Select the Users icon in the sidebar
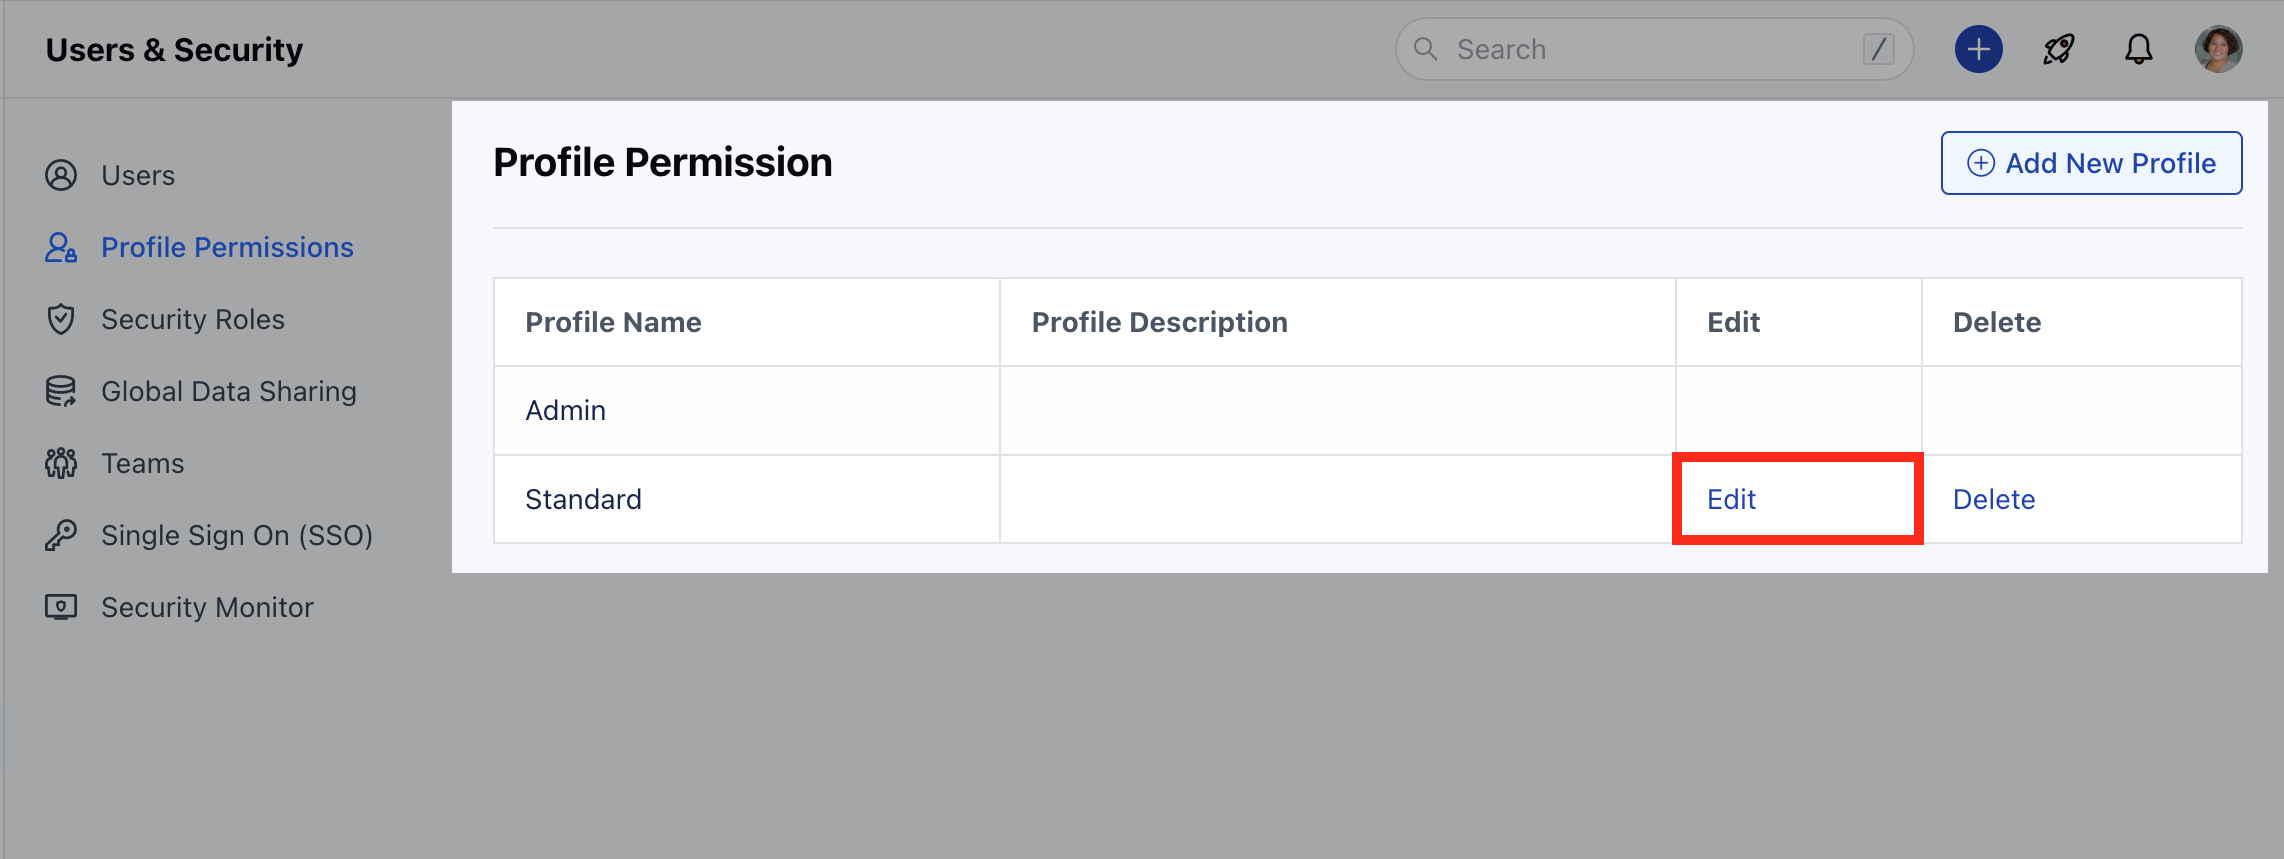The width and height of the screenshot is (2284, 859). (x=61, y=174)
